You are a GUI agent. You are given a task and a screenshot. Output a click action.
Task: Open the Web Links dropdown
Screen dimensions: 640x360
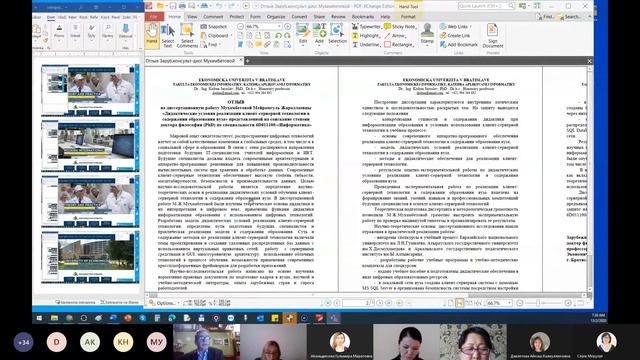(456, 27)
